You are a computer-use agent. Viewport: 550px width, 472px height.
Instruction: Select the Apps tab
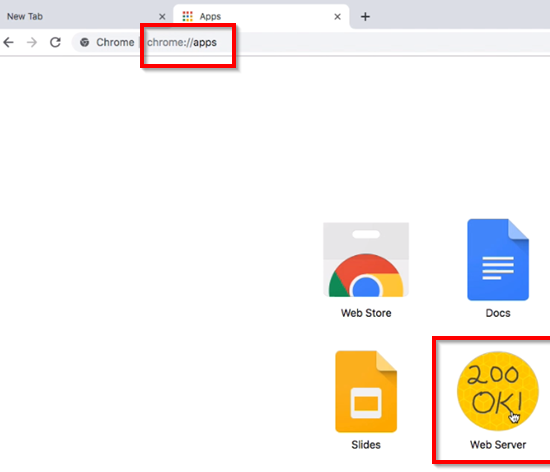coord(261,16)
